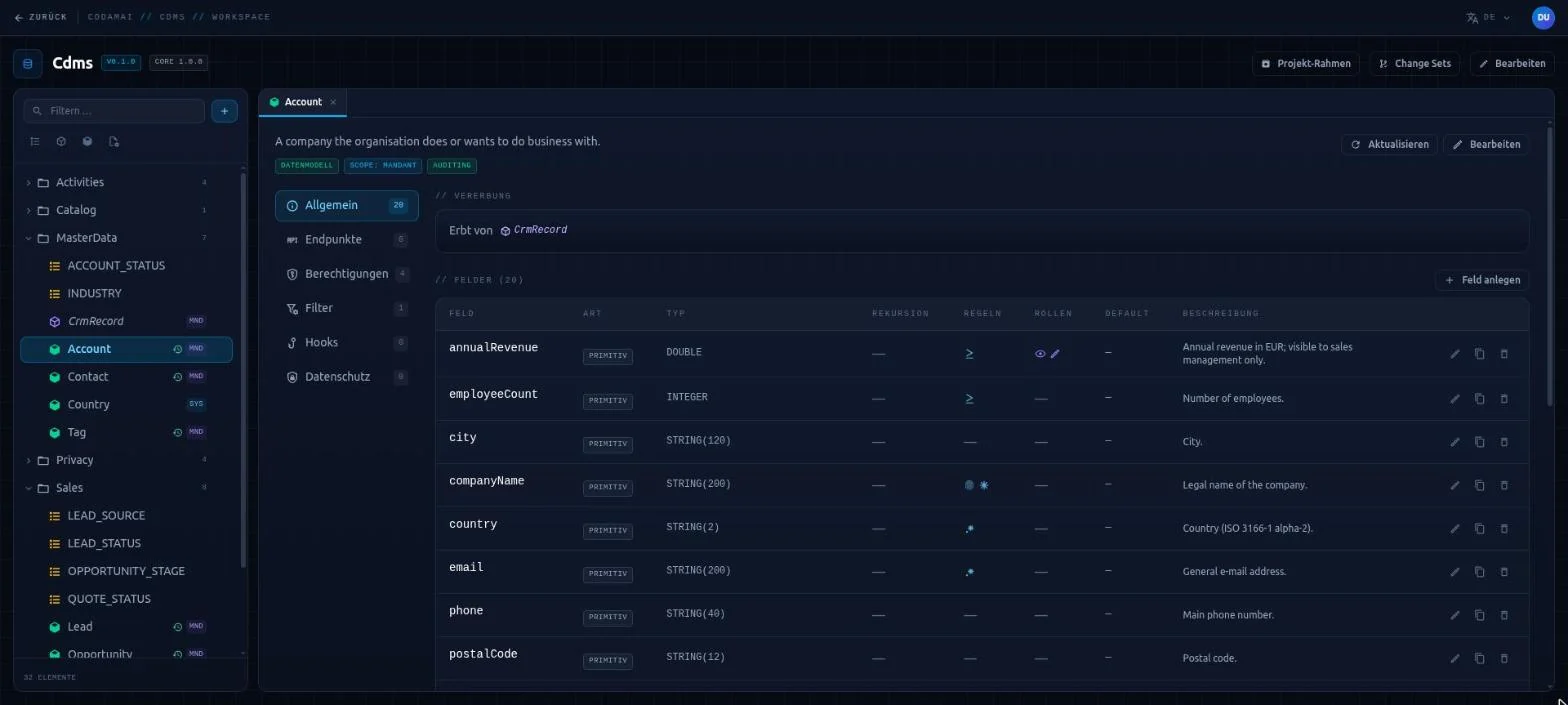This screenshot has width=1568, height=705.
Task: Copy the employeeCount field
Action: tap(1479, 399)
